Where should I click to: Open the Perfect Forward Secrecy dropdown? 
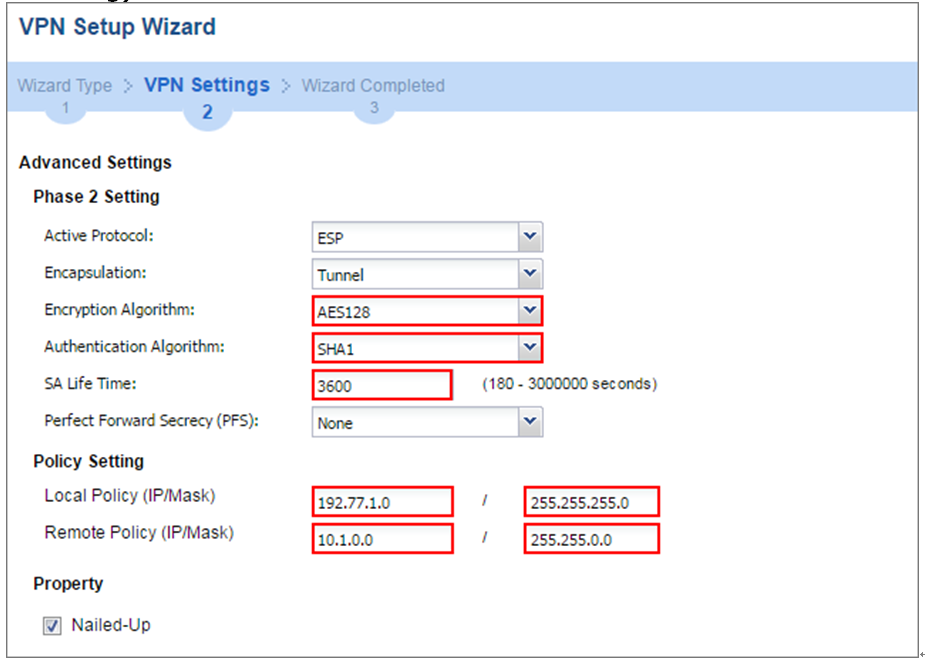427,422
